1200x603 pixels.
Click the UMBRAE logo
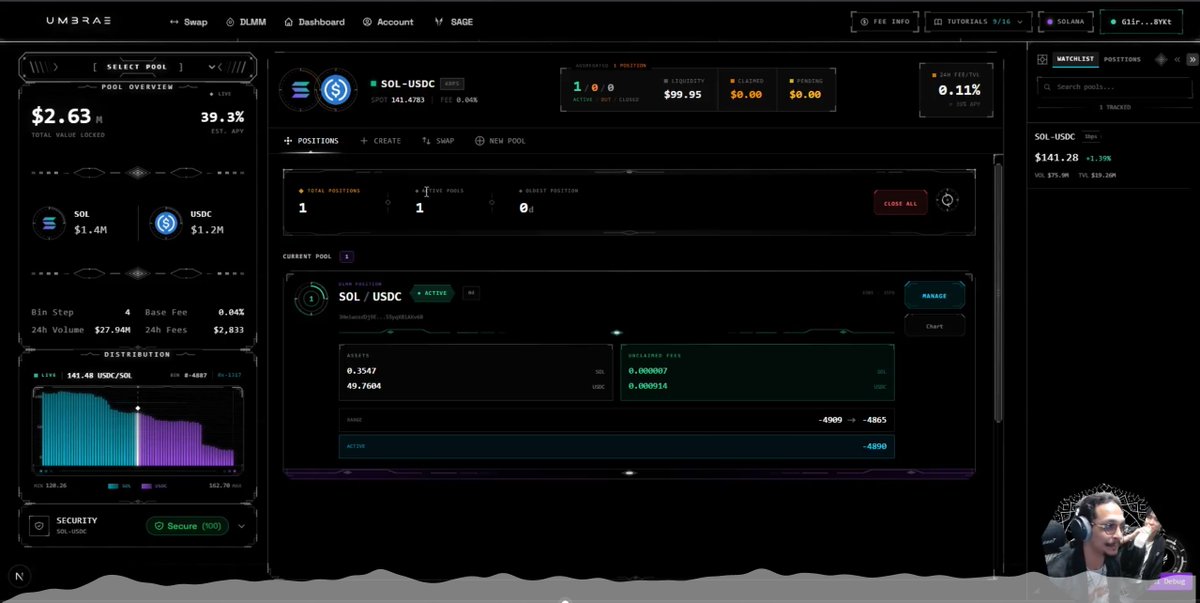tap(80, 21)
